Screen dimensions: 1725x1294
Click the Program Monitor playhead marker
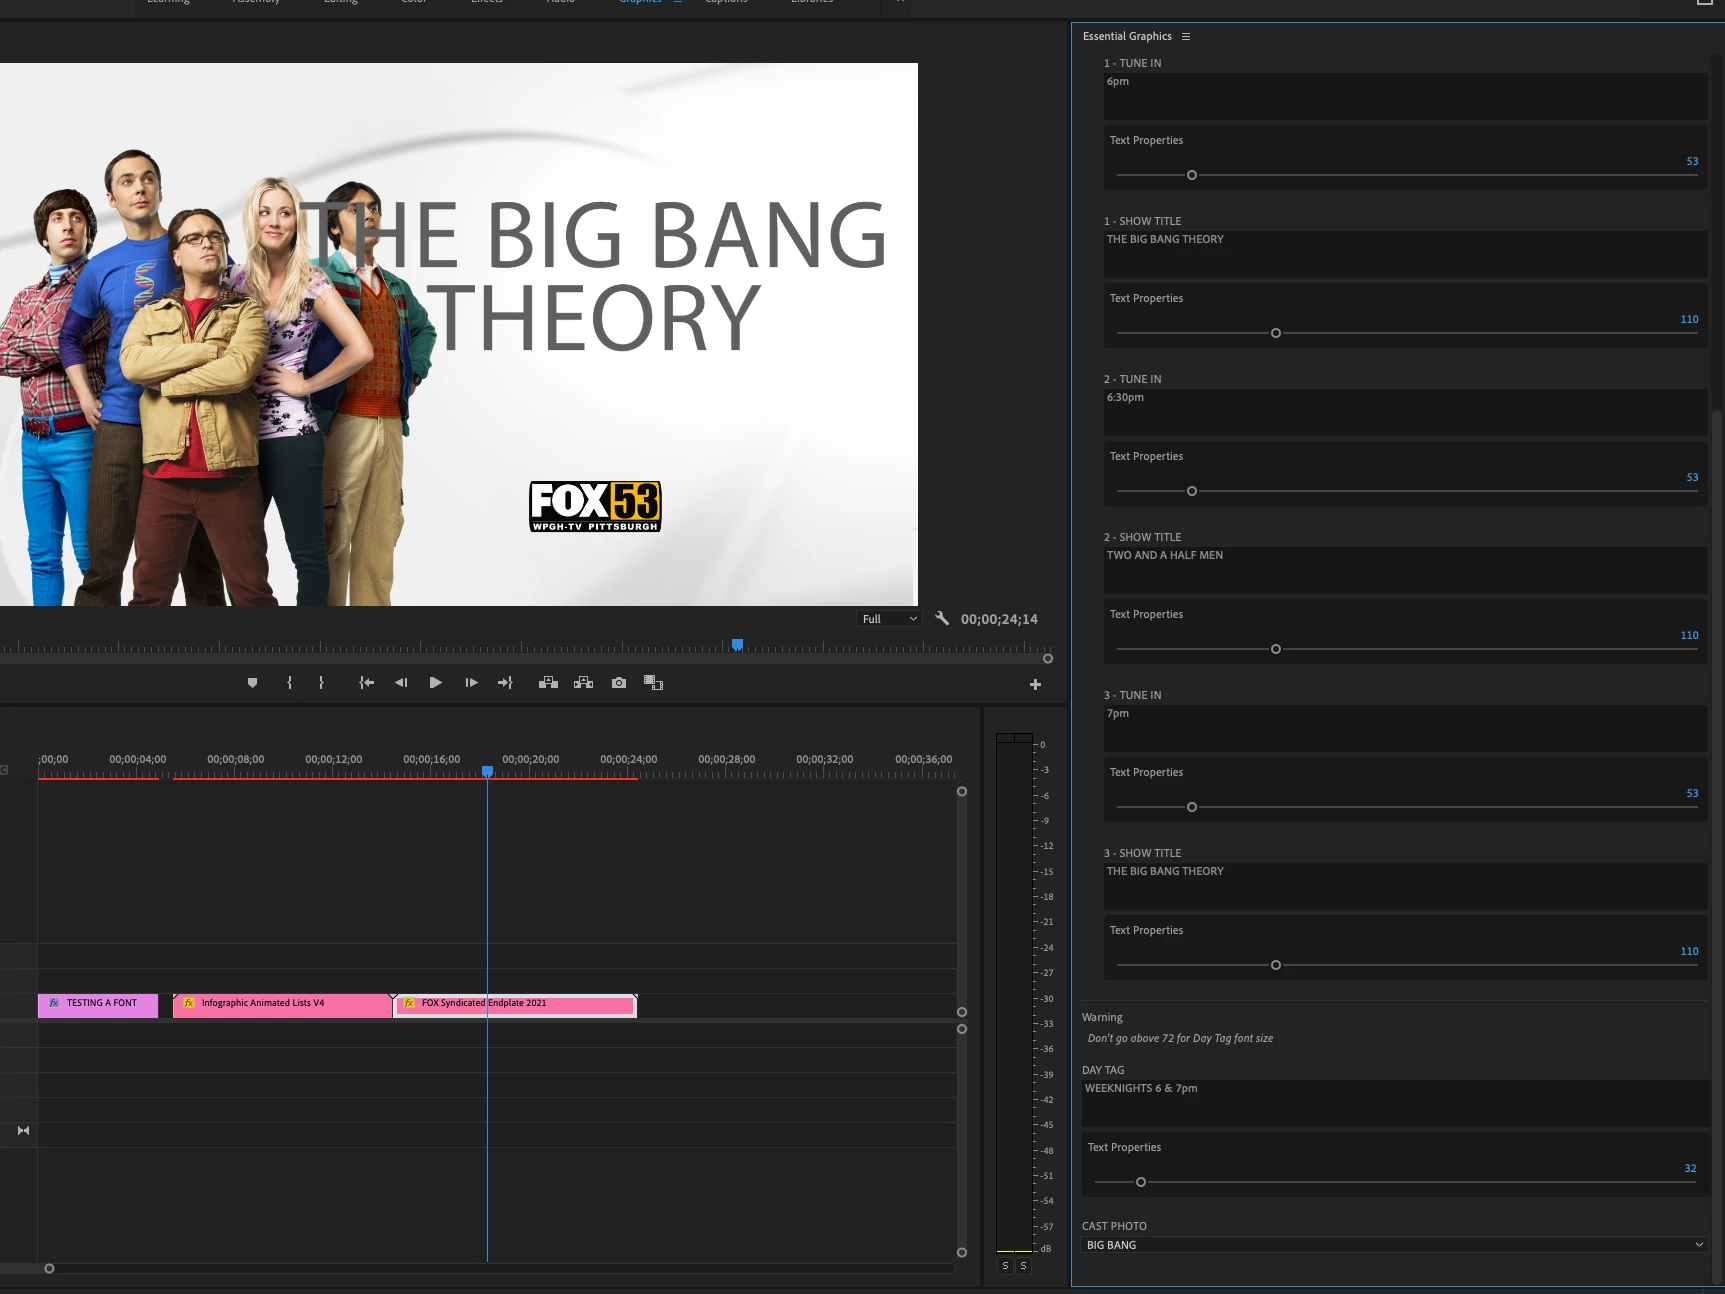pos(737,645)
